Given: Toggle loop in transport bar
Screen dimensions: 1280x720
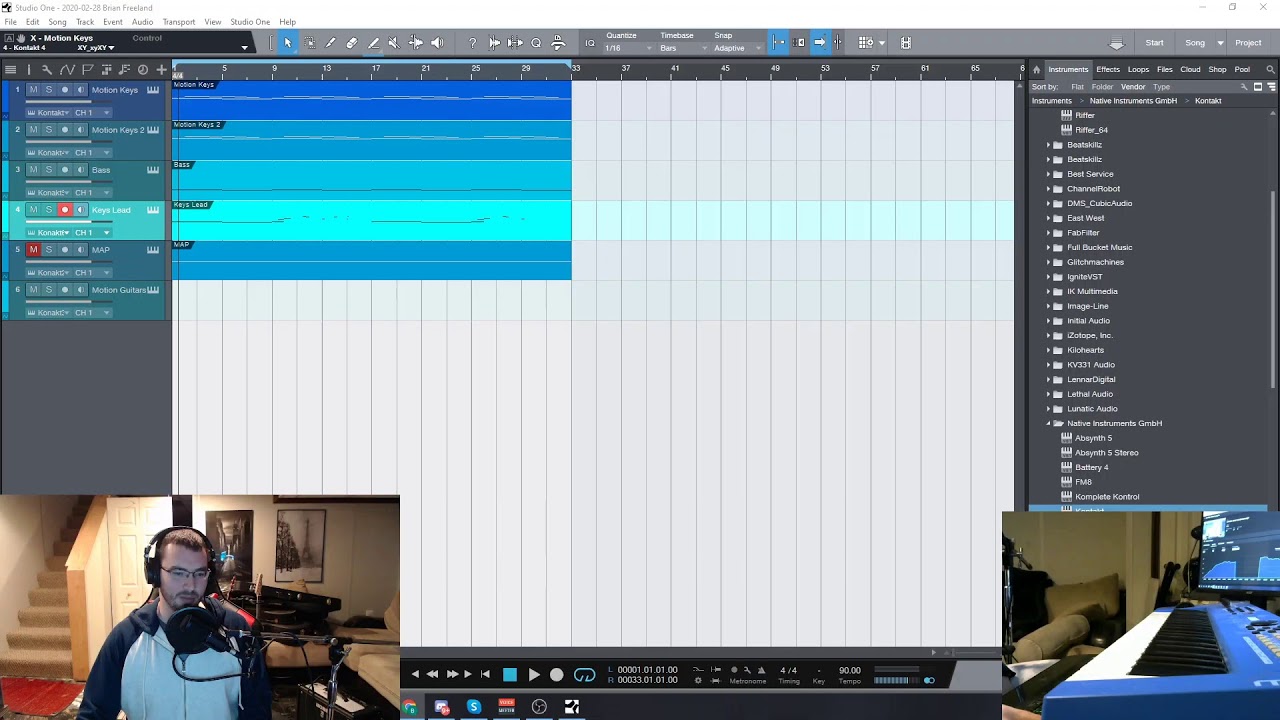Looking at the screenshot, I should (x=585, y=675).
